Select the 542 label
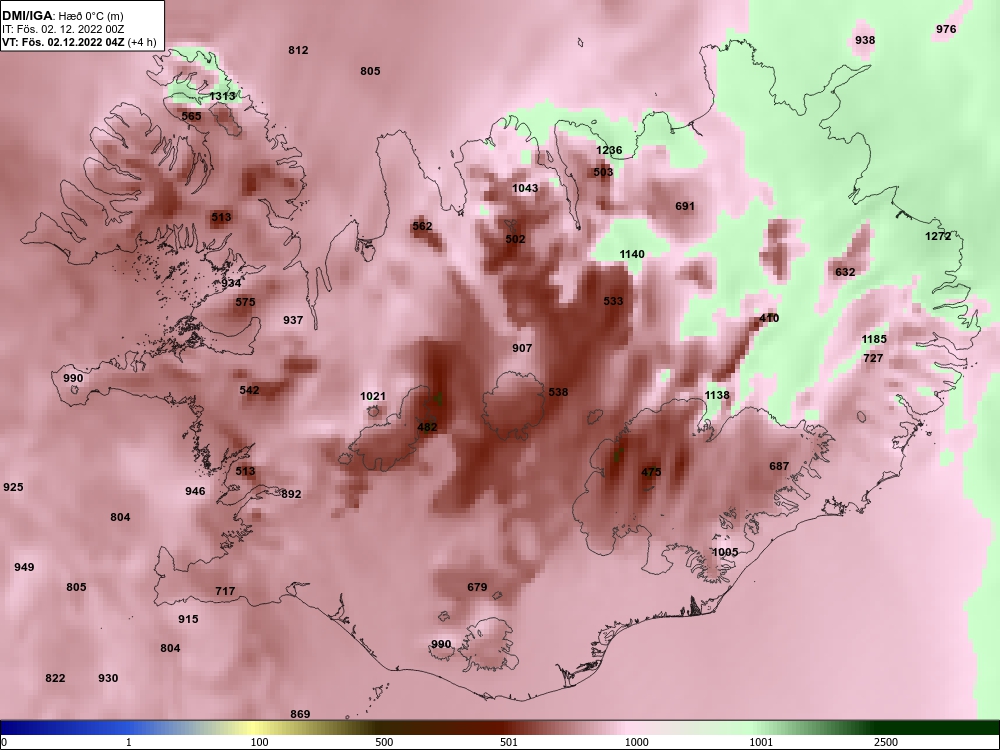 pyautogui.click(x=249, y=390)
